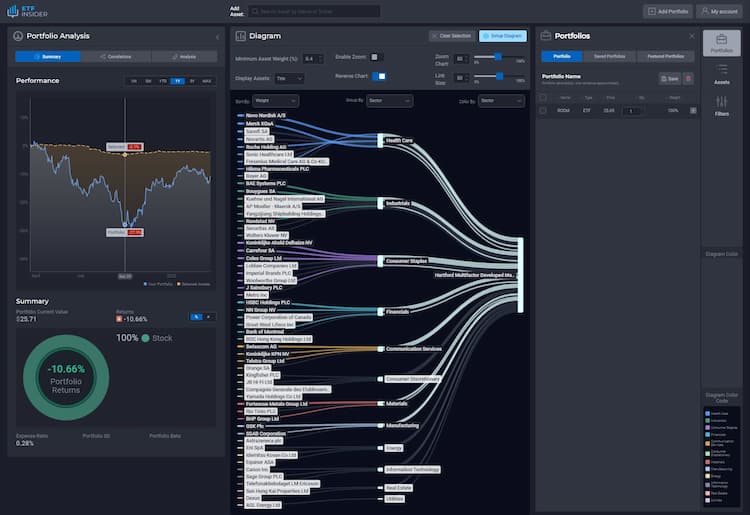750x515 pixels.
Task: Switch to the Portfolio tab
Action: [x=562, y=56]
